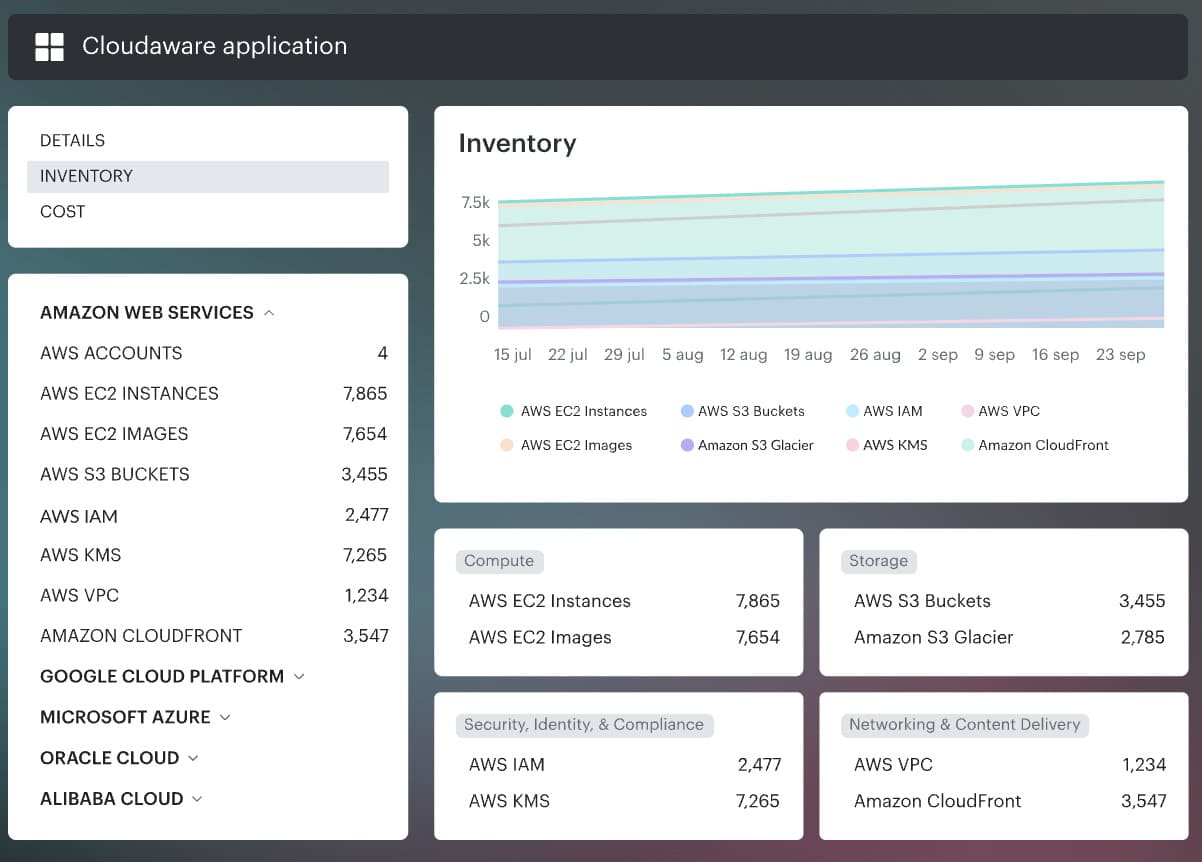Click the AWS S3 Buckets legend dot

click(x=685, y=411)
